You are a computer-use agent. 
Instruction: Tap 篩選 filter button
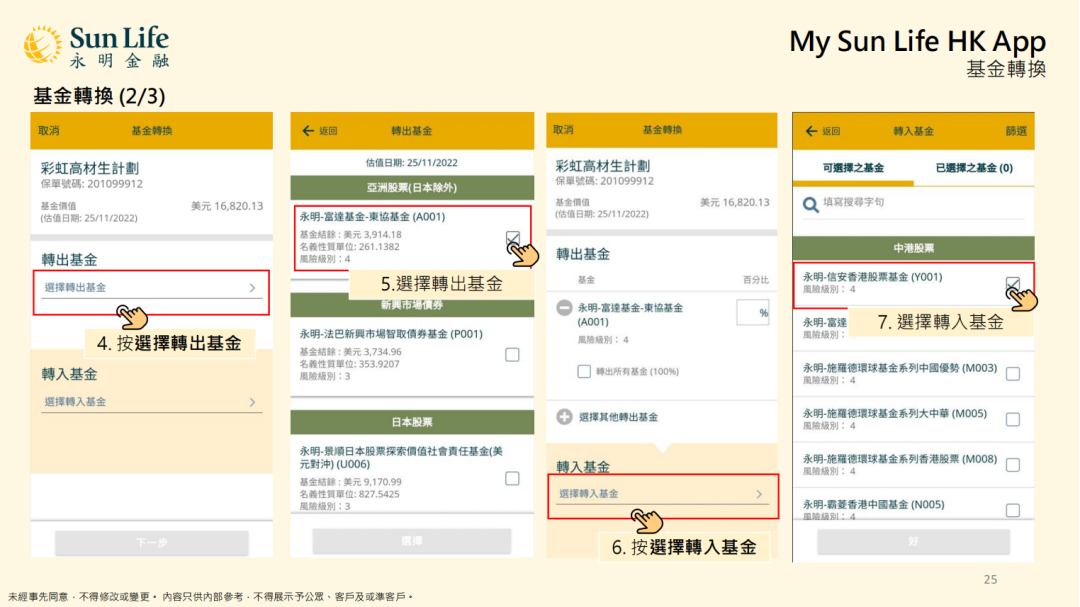[1016, 131]
